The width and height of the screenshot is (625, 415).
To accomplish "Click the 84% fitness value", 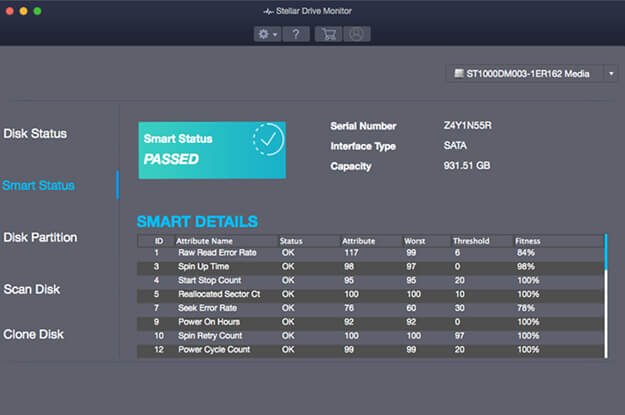I will [x=526, y=253].
